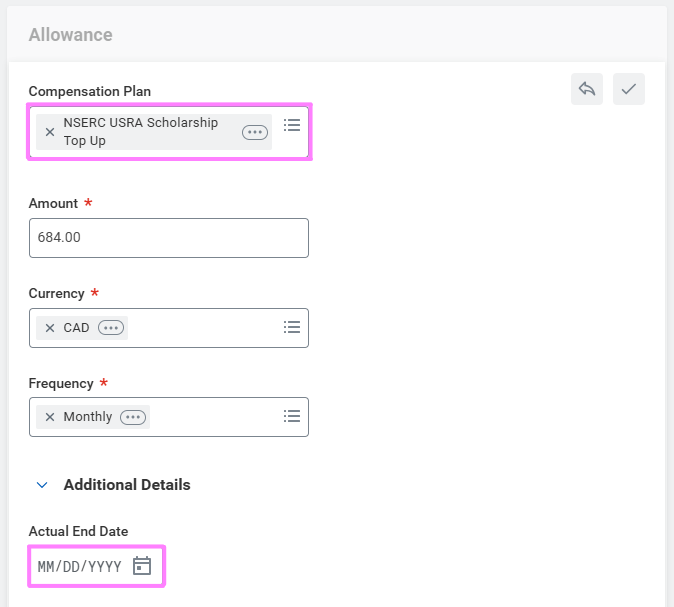Remove the NSERC USRA Scholarship Top Up selection
The height and width of the screenshot is (607, 674).
click(50, 132)
